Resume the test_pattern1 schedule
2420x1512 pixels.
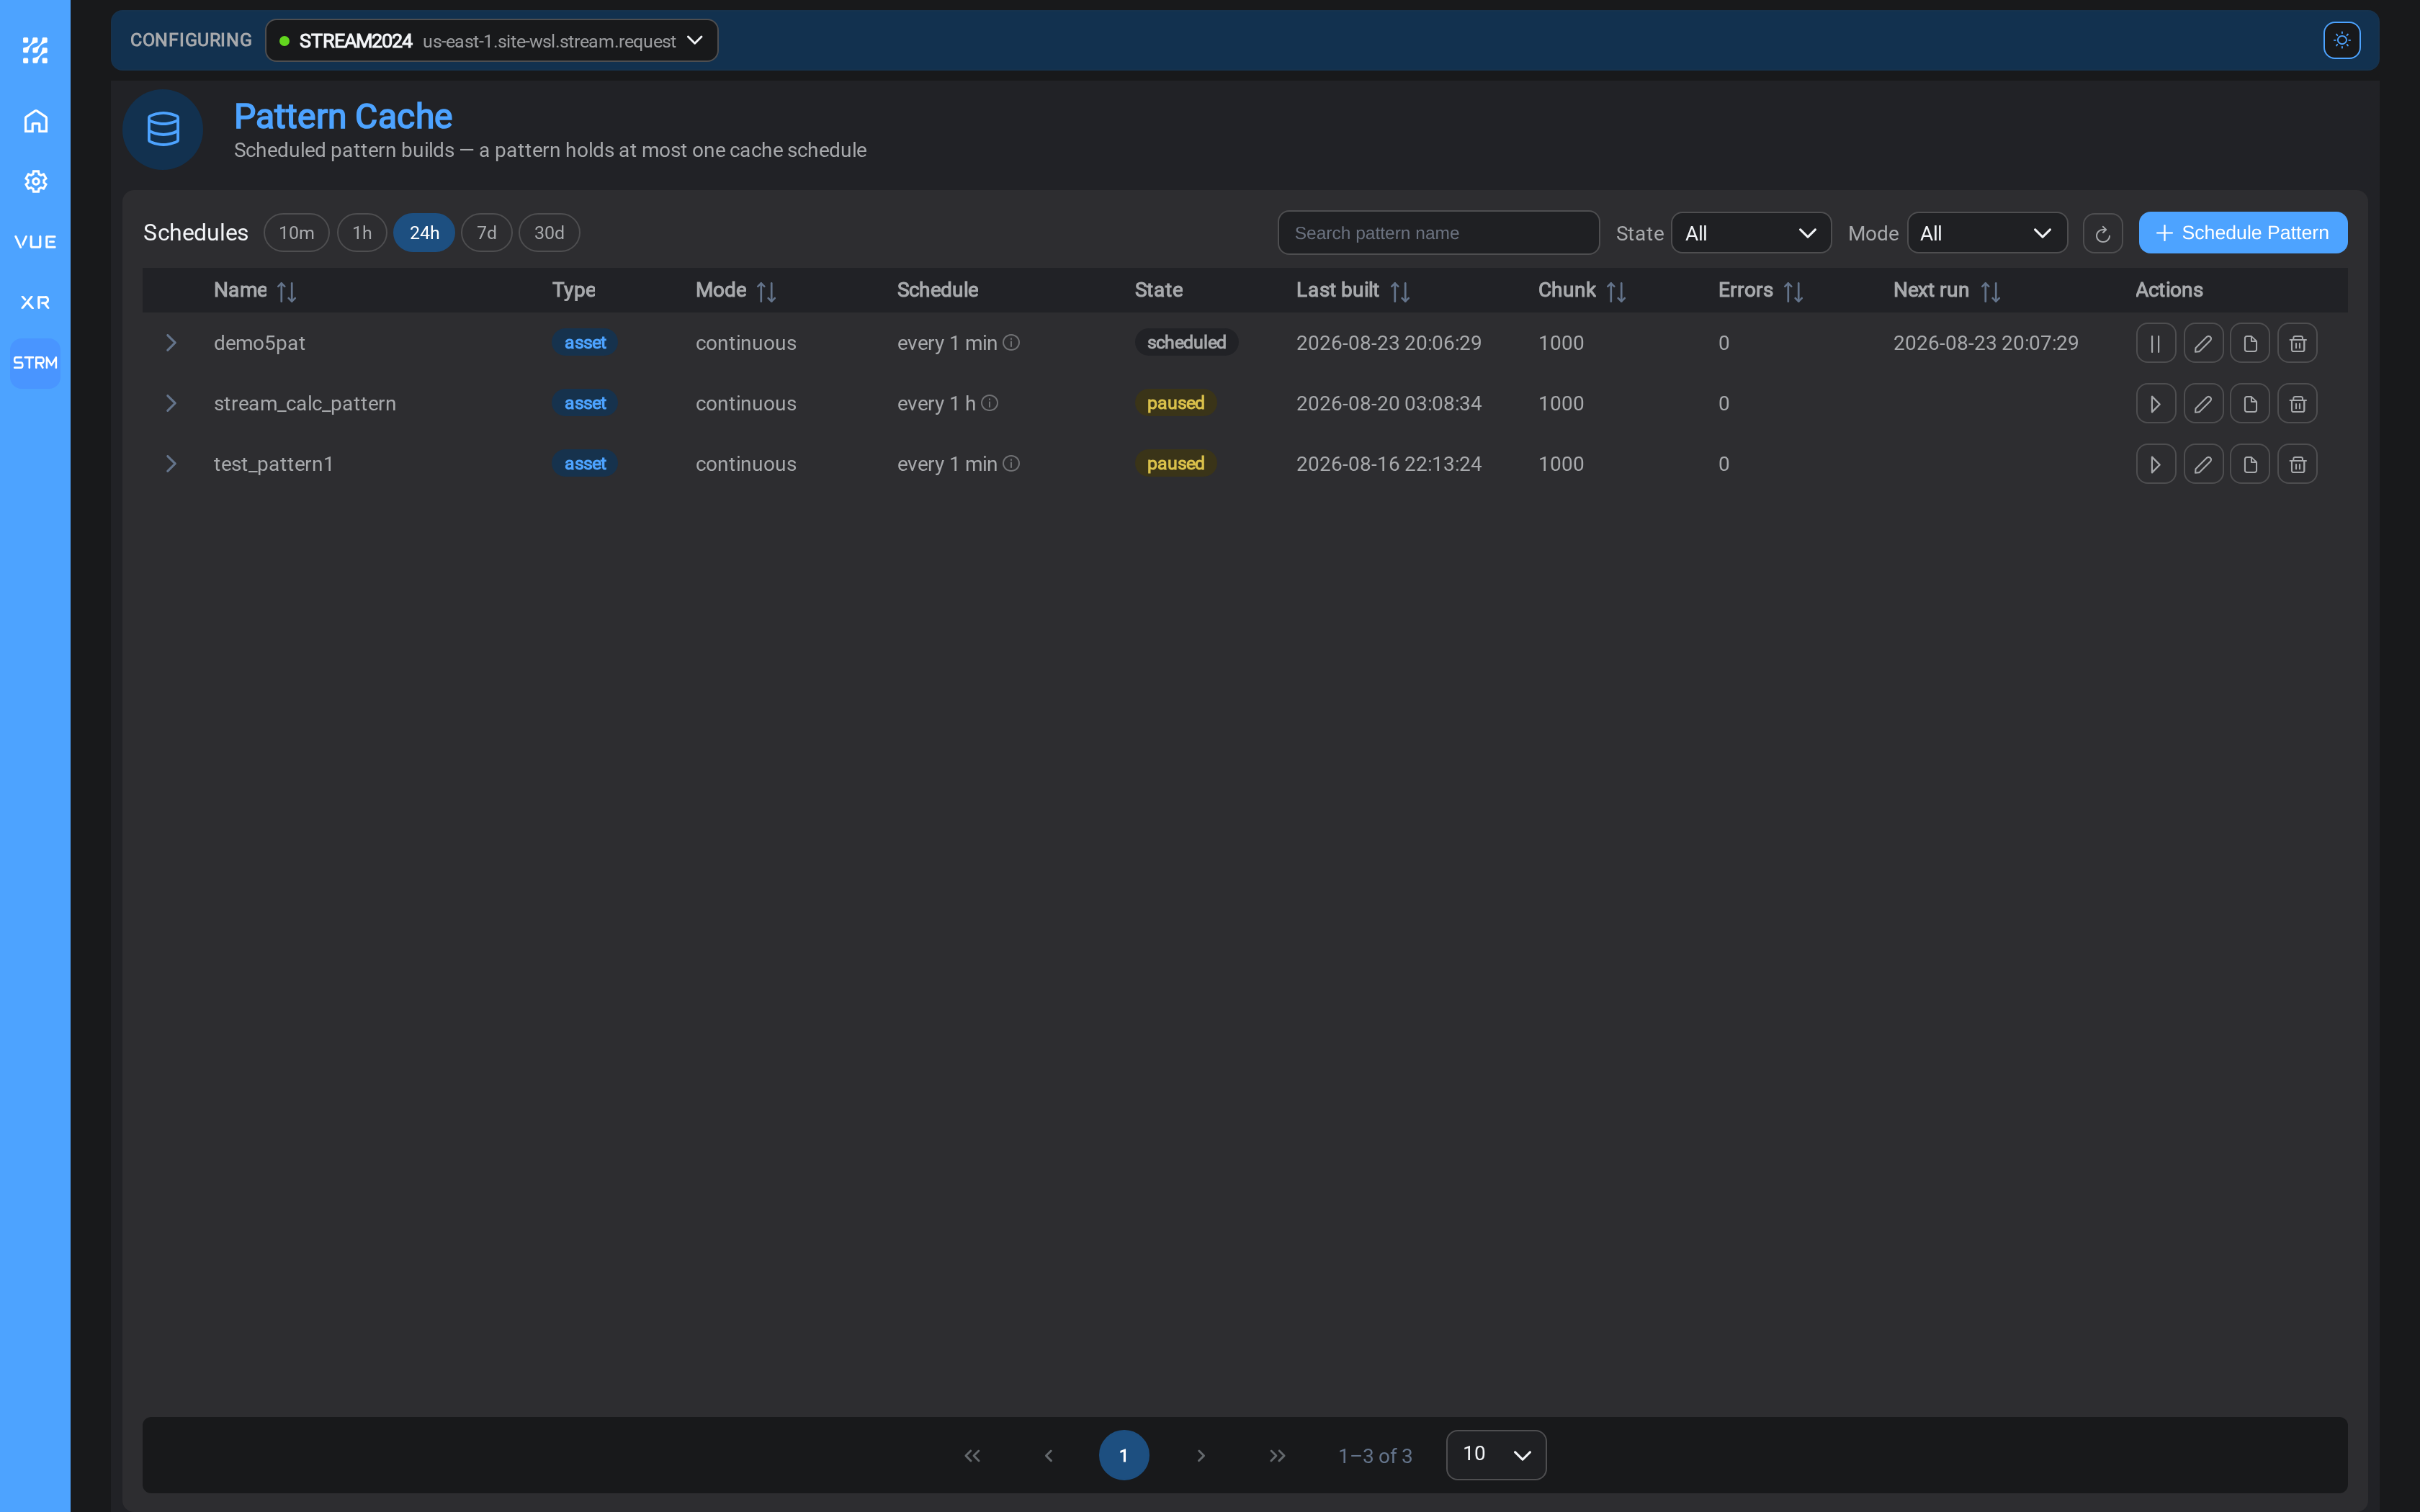(2155, 464)
